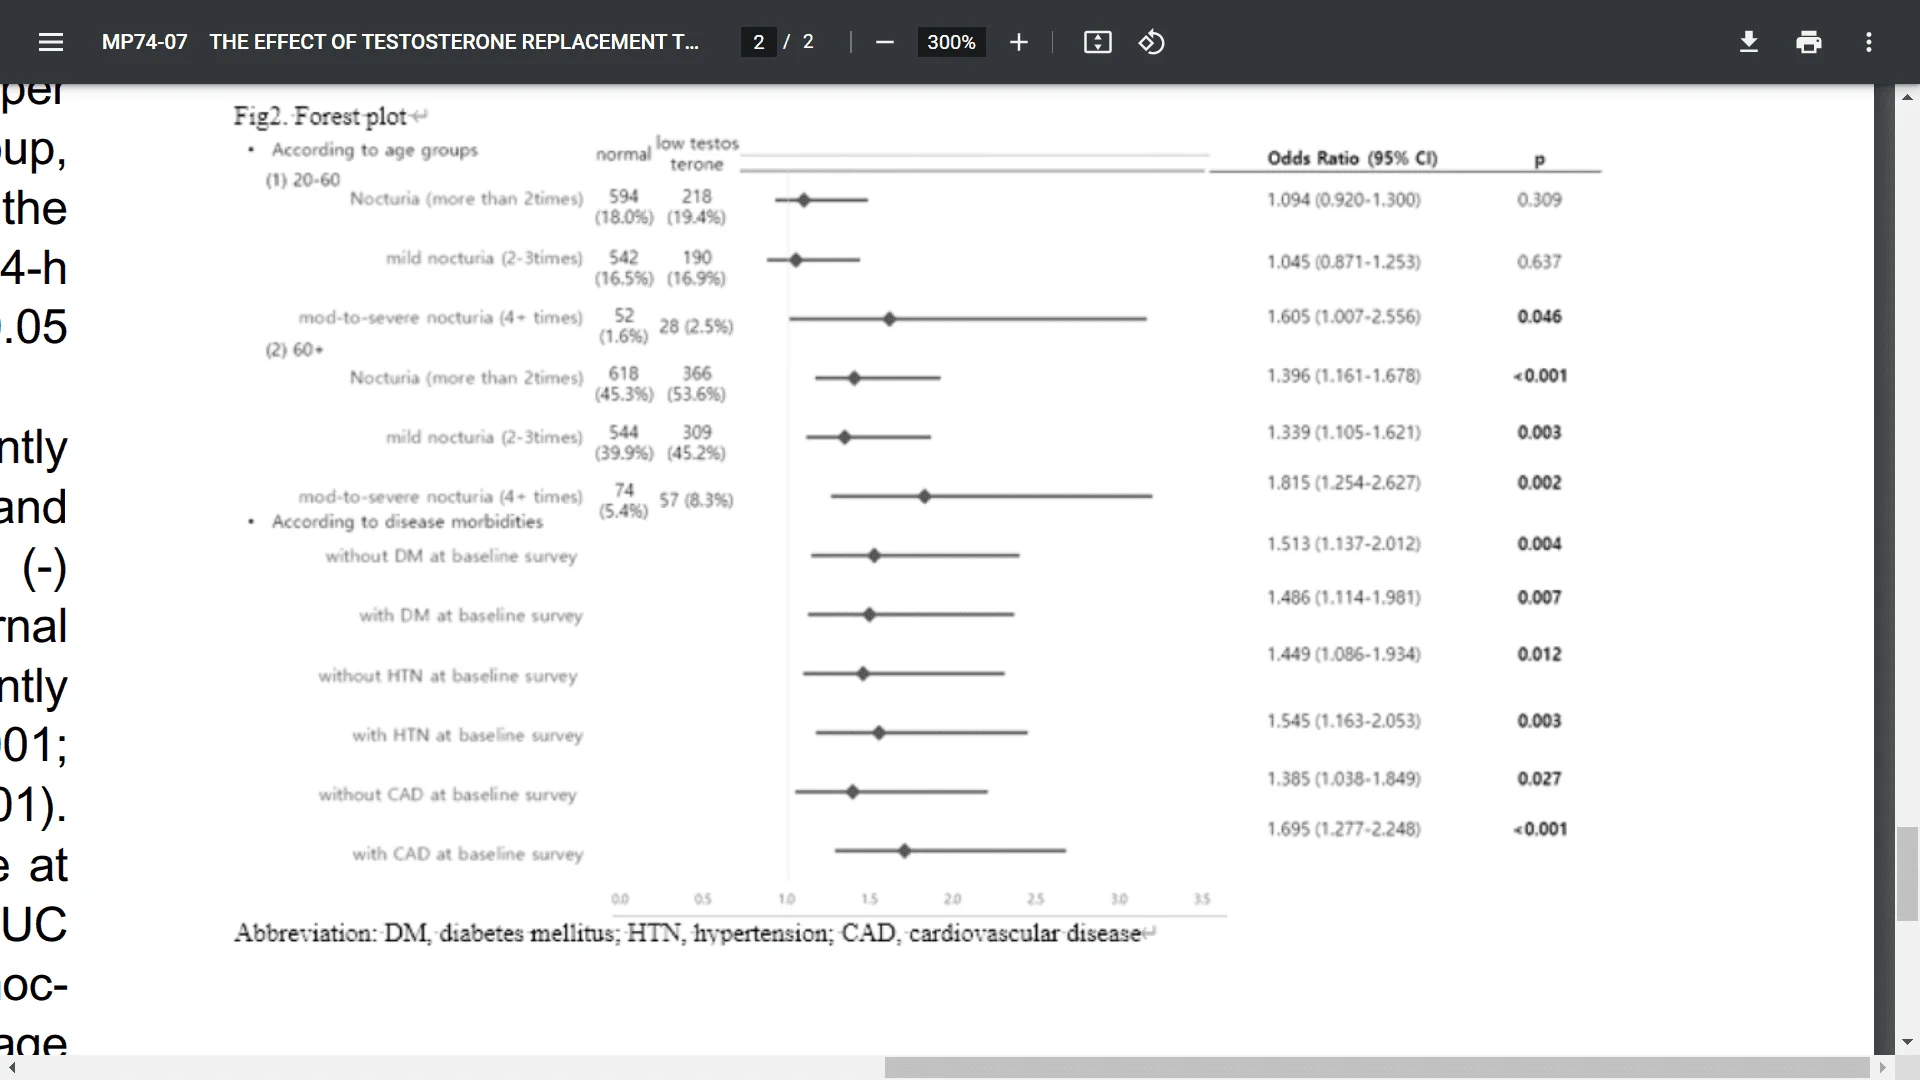The height and width of the screenshot is (1080, 1920).
Task: Click the vertical scrollbar down arrow
Action: point(1907,1042)
